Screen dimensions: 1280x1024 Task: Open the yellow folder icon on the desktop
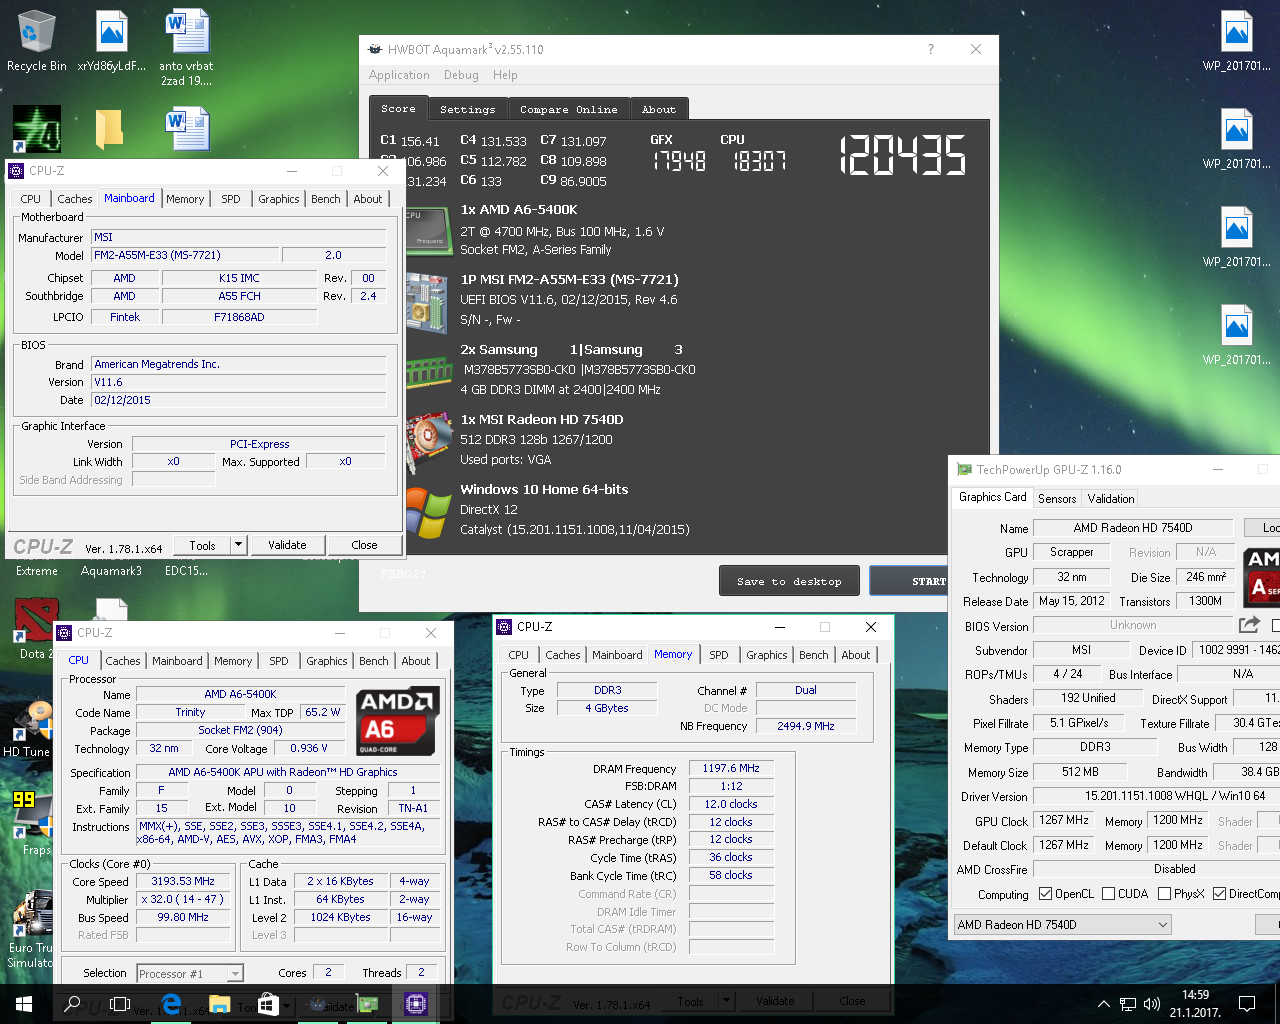109,129
